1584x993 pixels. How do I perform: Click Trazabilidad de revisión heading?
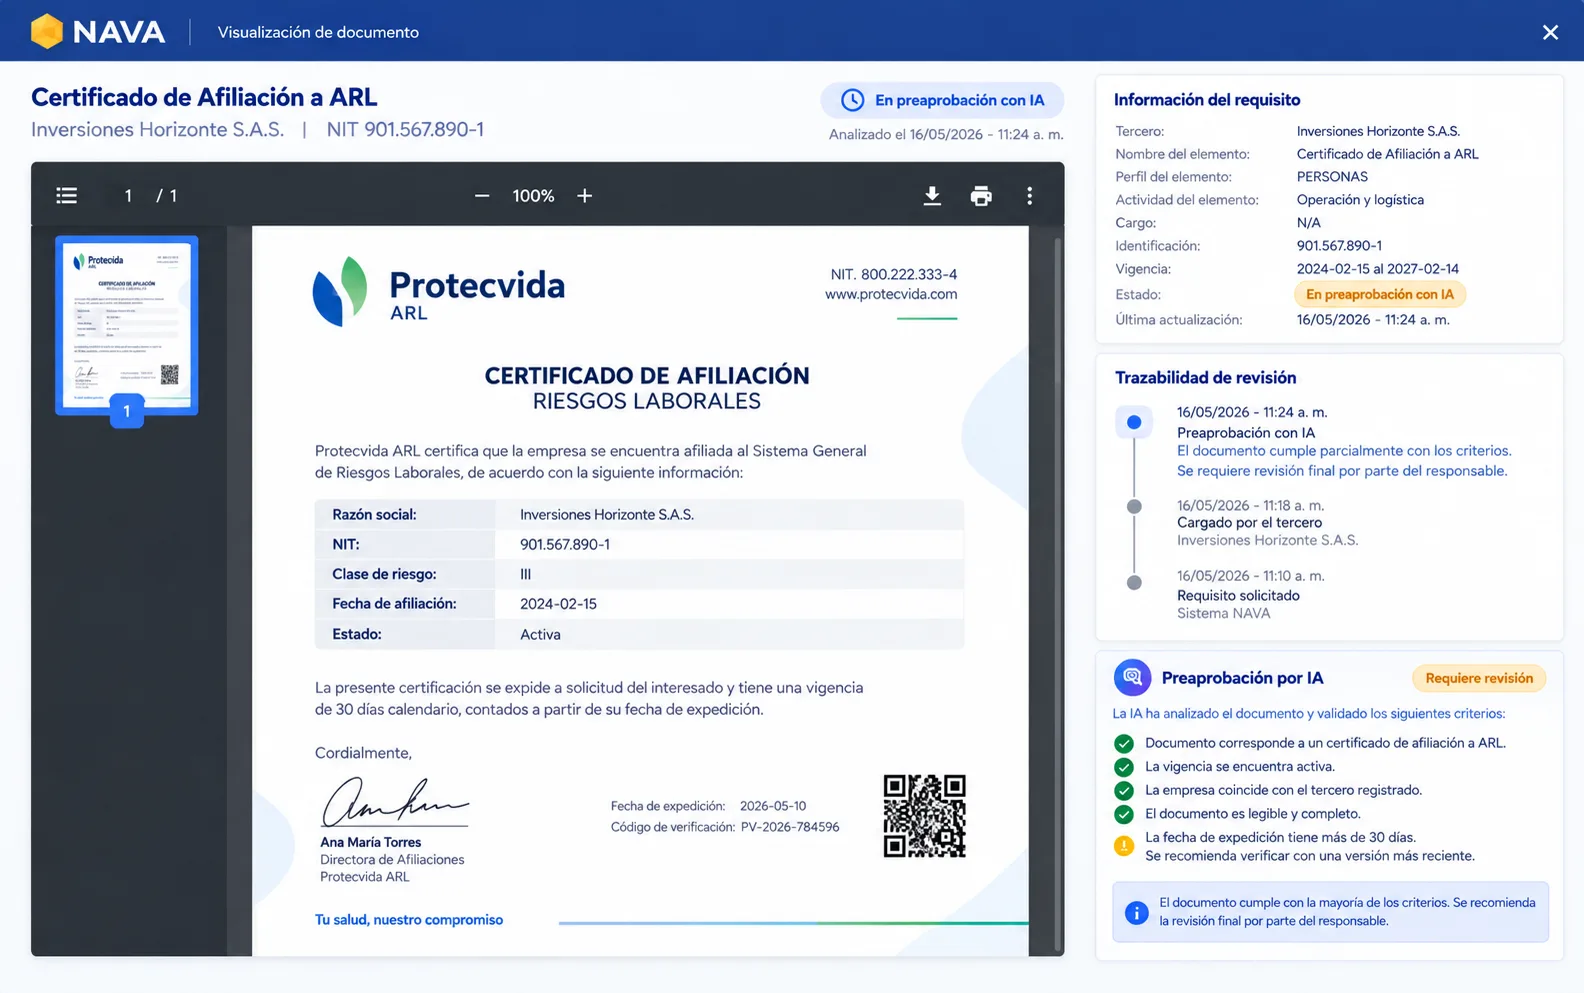pos(1205,378)
